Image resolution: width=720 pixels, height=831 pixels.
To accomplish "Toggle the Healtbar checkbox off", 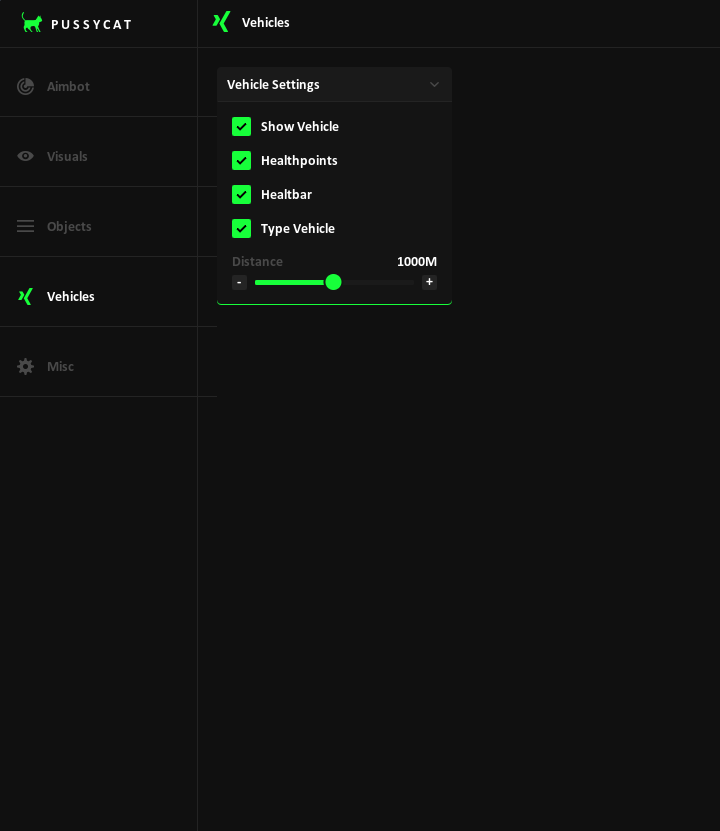I will coord(241,194).
